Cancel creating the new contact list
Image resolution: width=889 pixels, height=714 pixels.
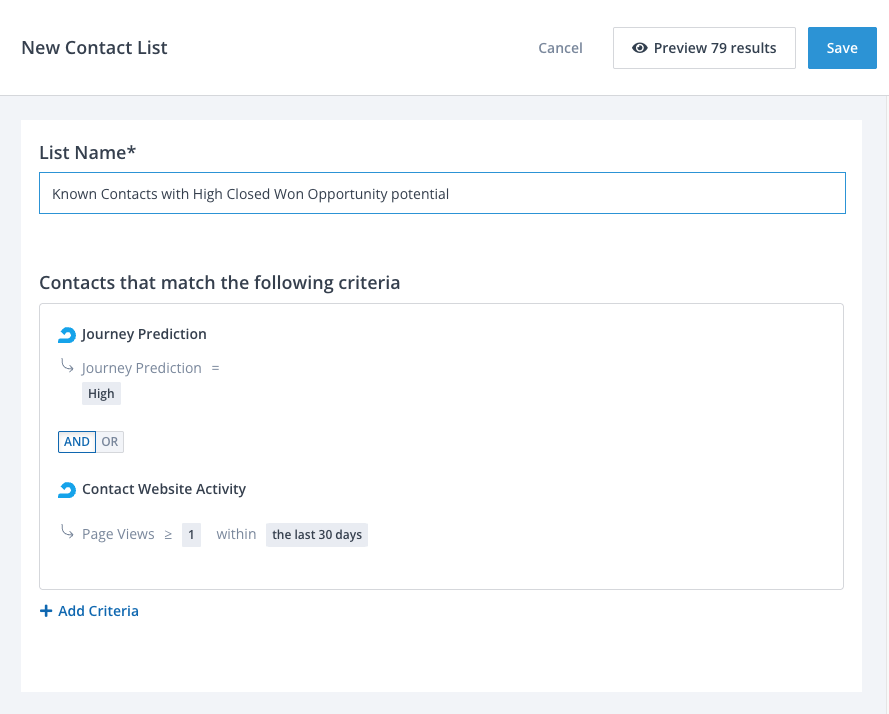click(x=560, y=48)
